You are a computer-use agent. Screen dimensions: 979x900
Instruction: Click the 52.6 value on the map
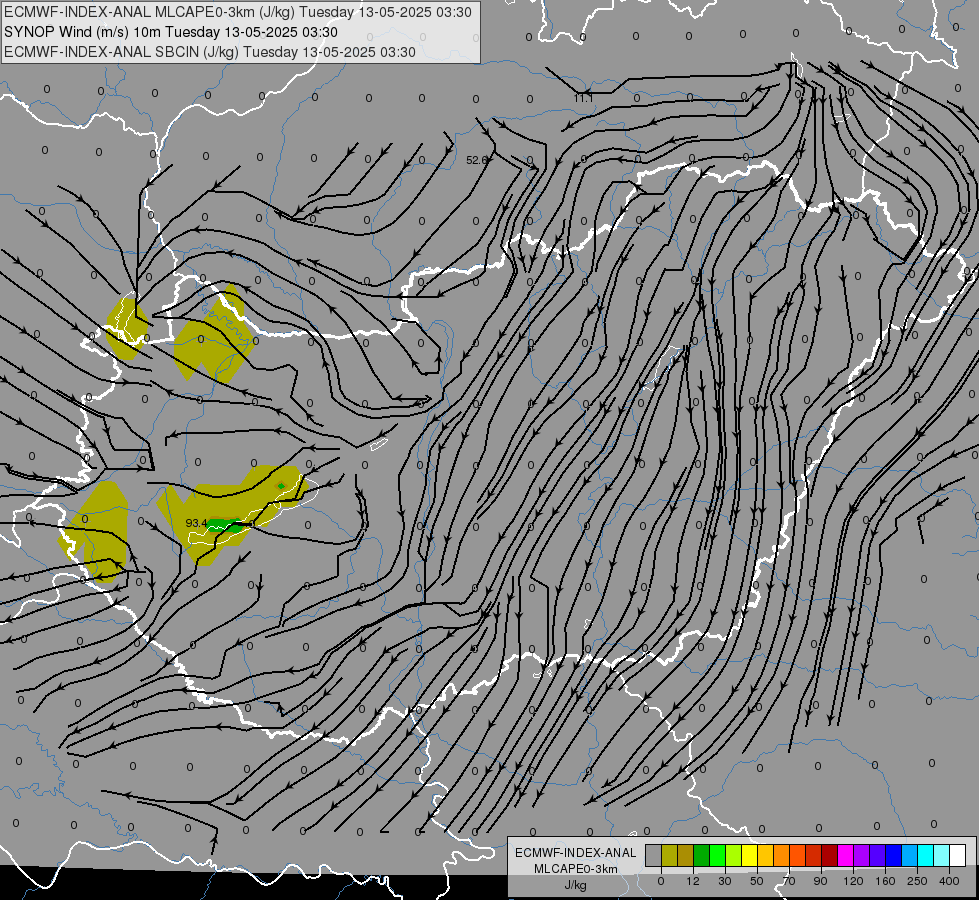point(476,160)
